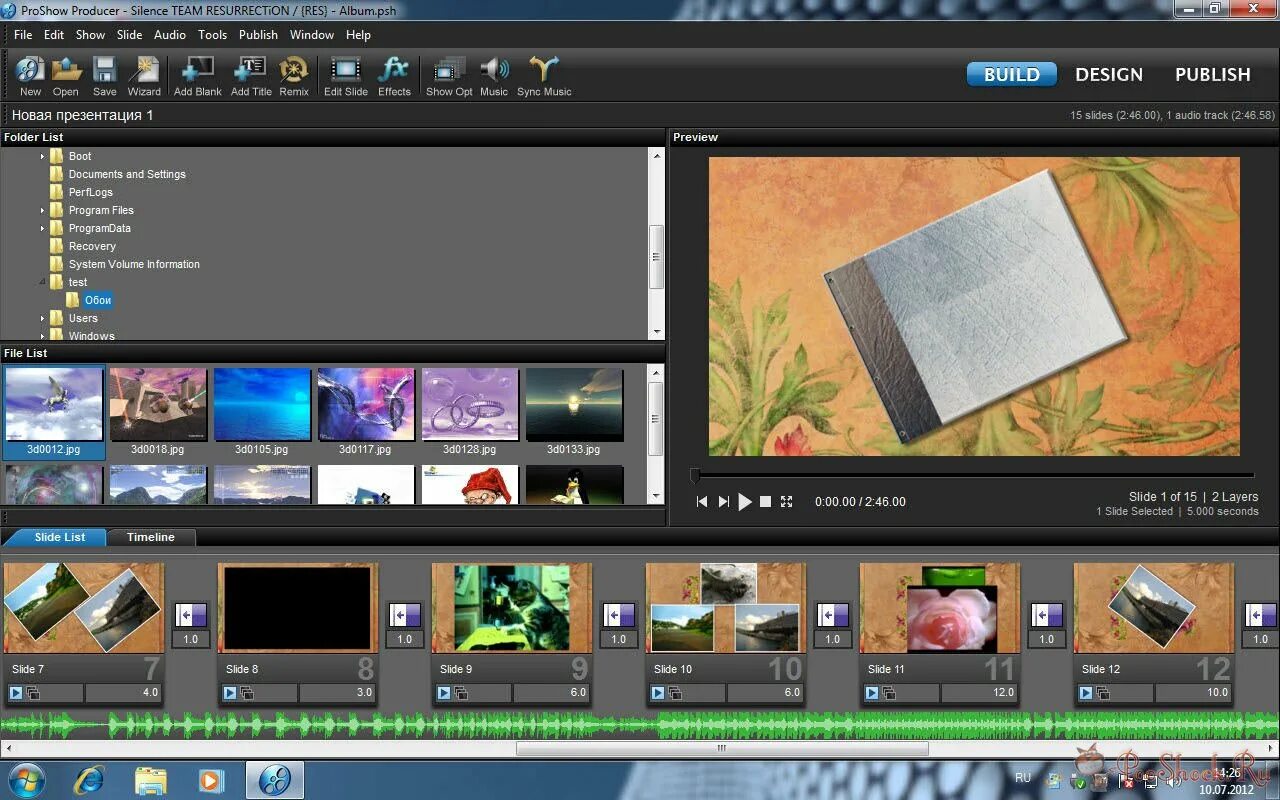Image resolution: width=1280 pixels, height=800 pixels.
Task: Select the Recovery folder
Action: tap(92, 246)
